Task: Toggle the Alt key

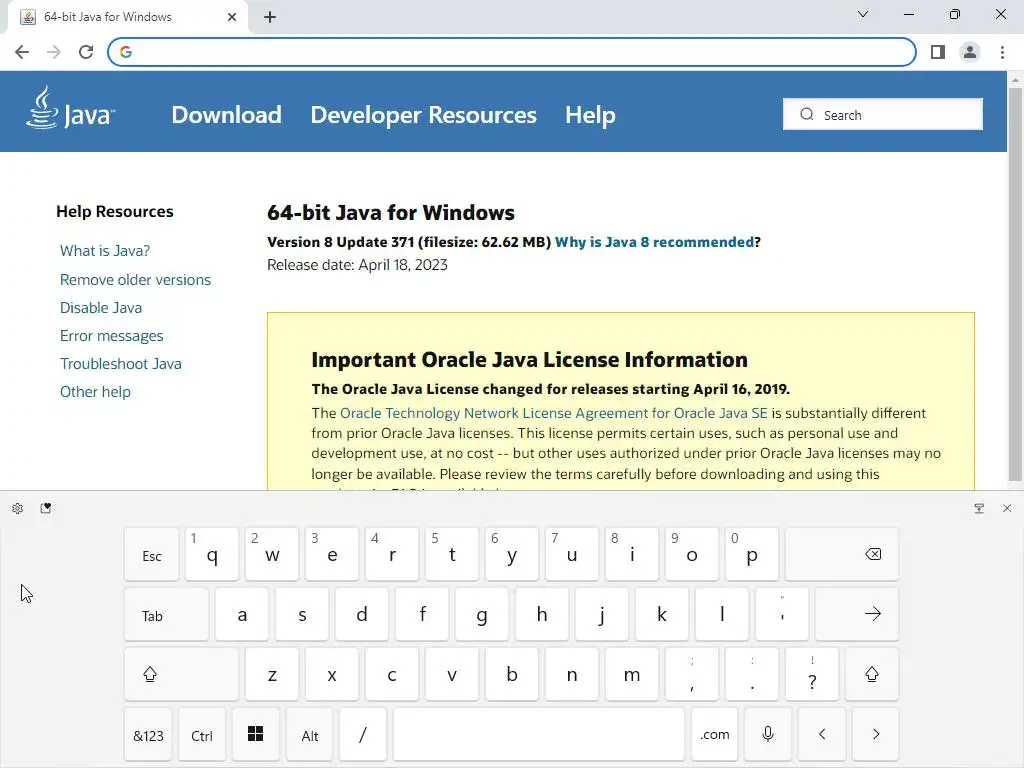Action: point(310,735)
